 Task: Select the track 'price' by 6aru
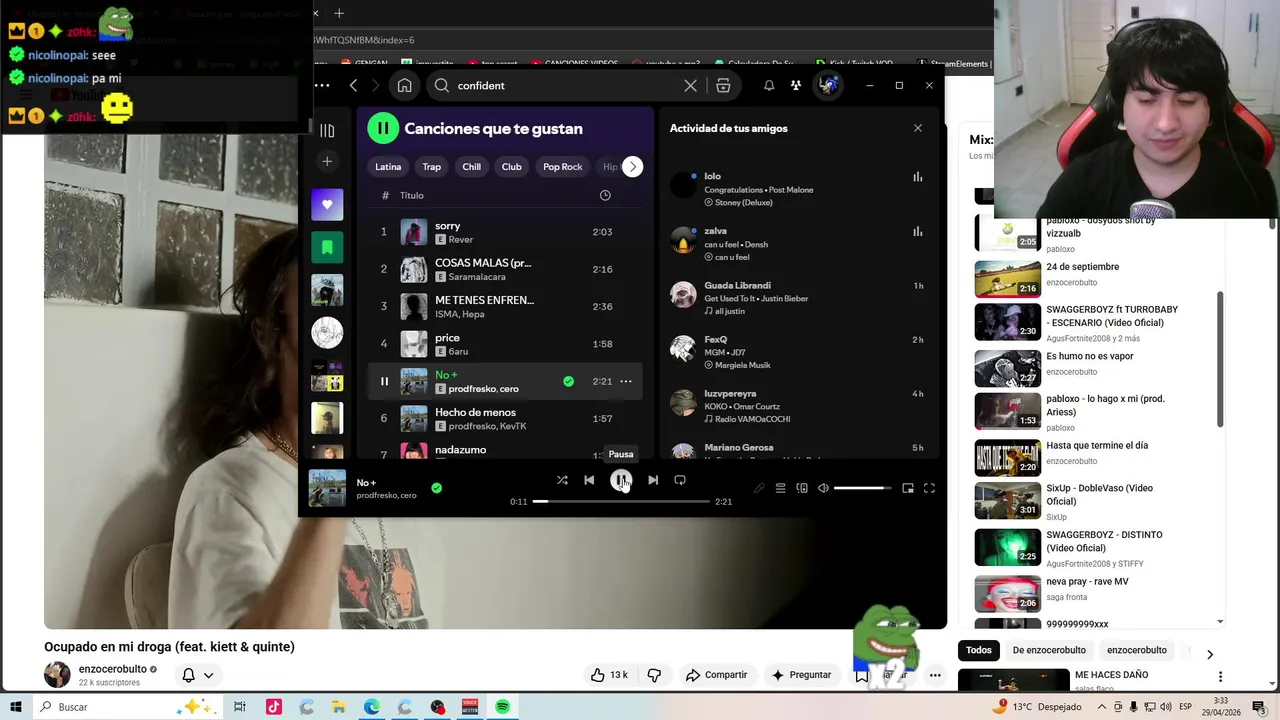505,344
